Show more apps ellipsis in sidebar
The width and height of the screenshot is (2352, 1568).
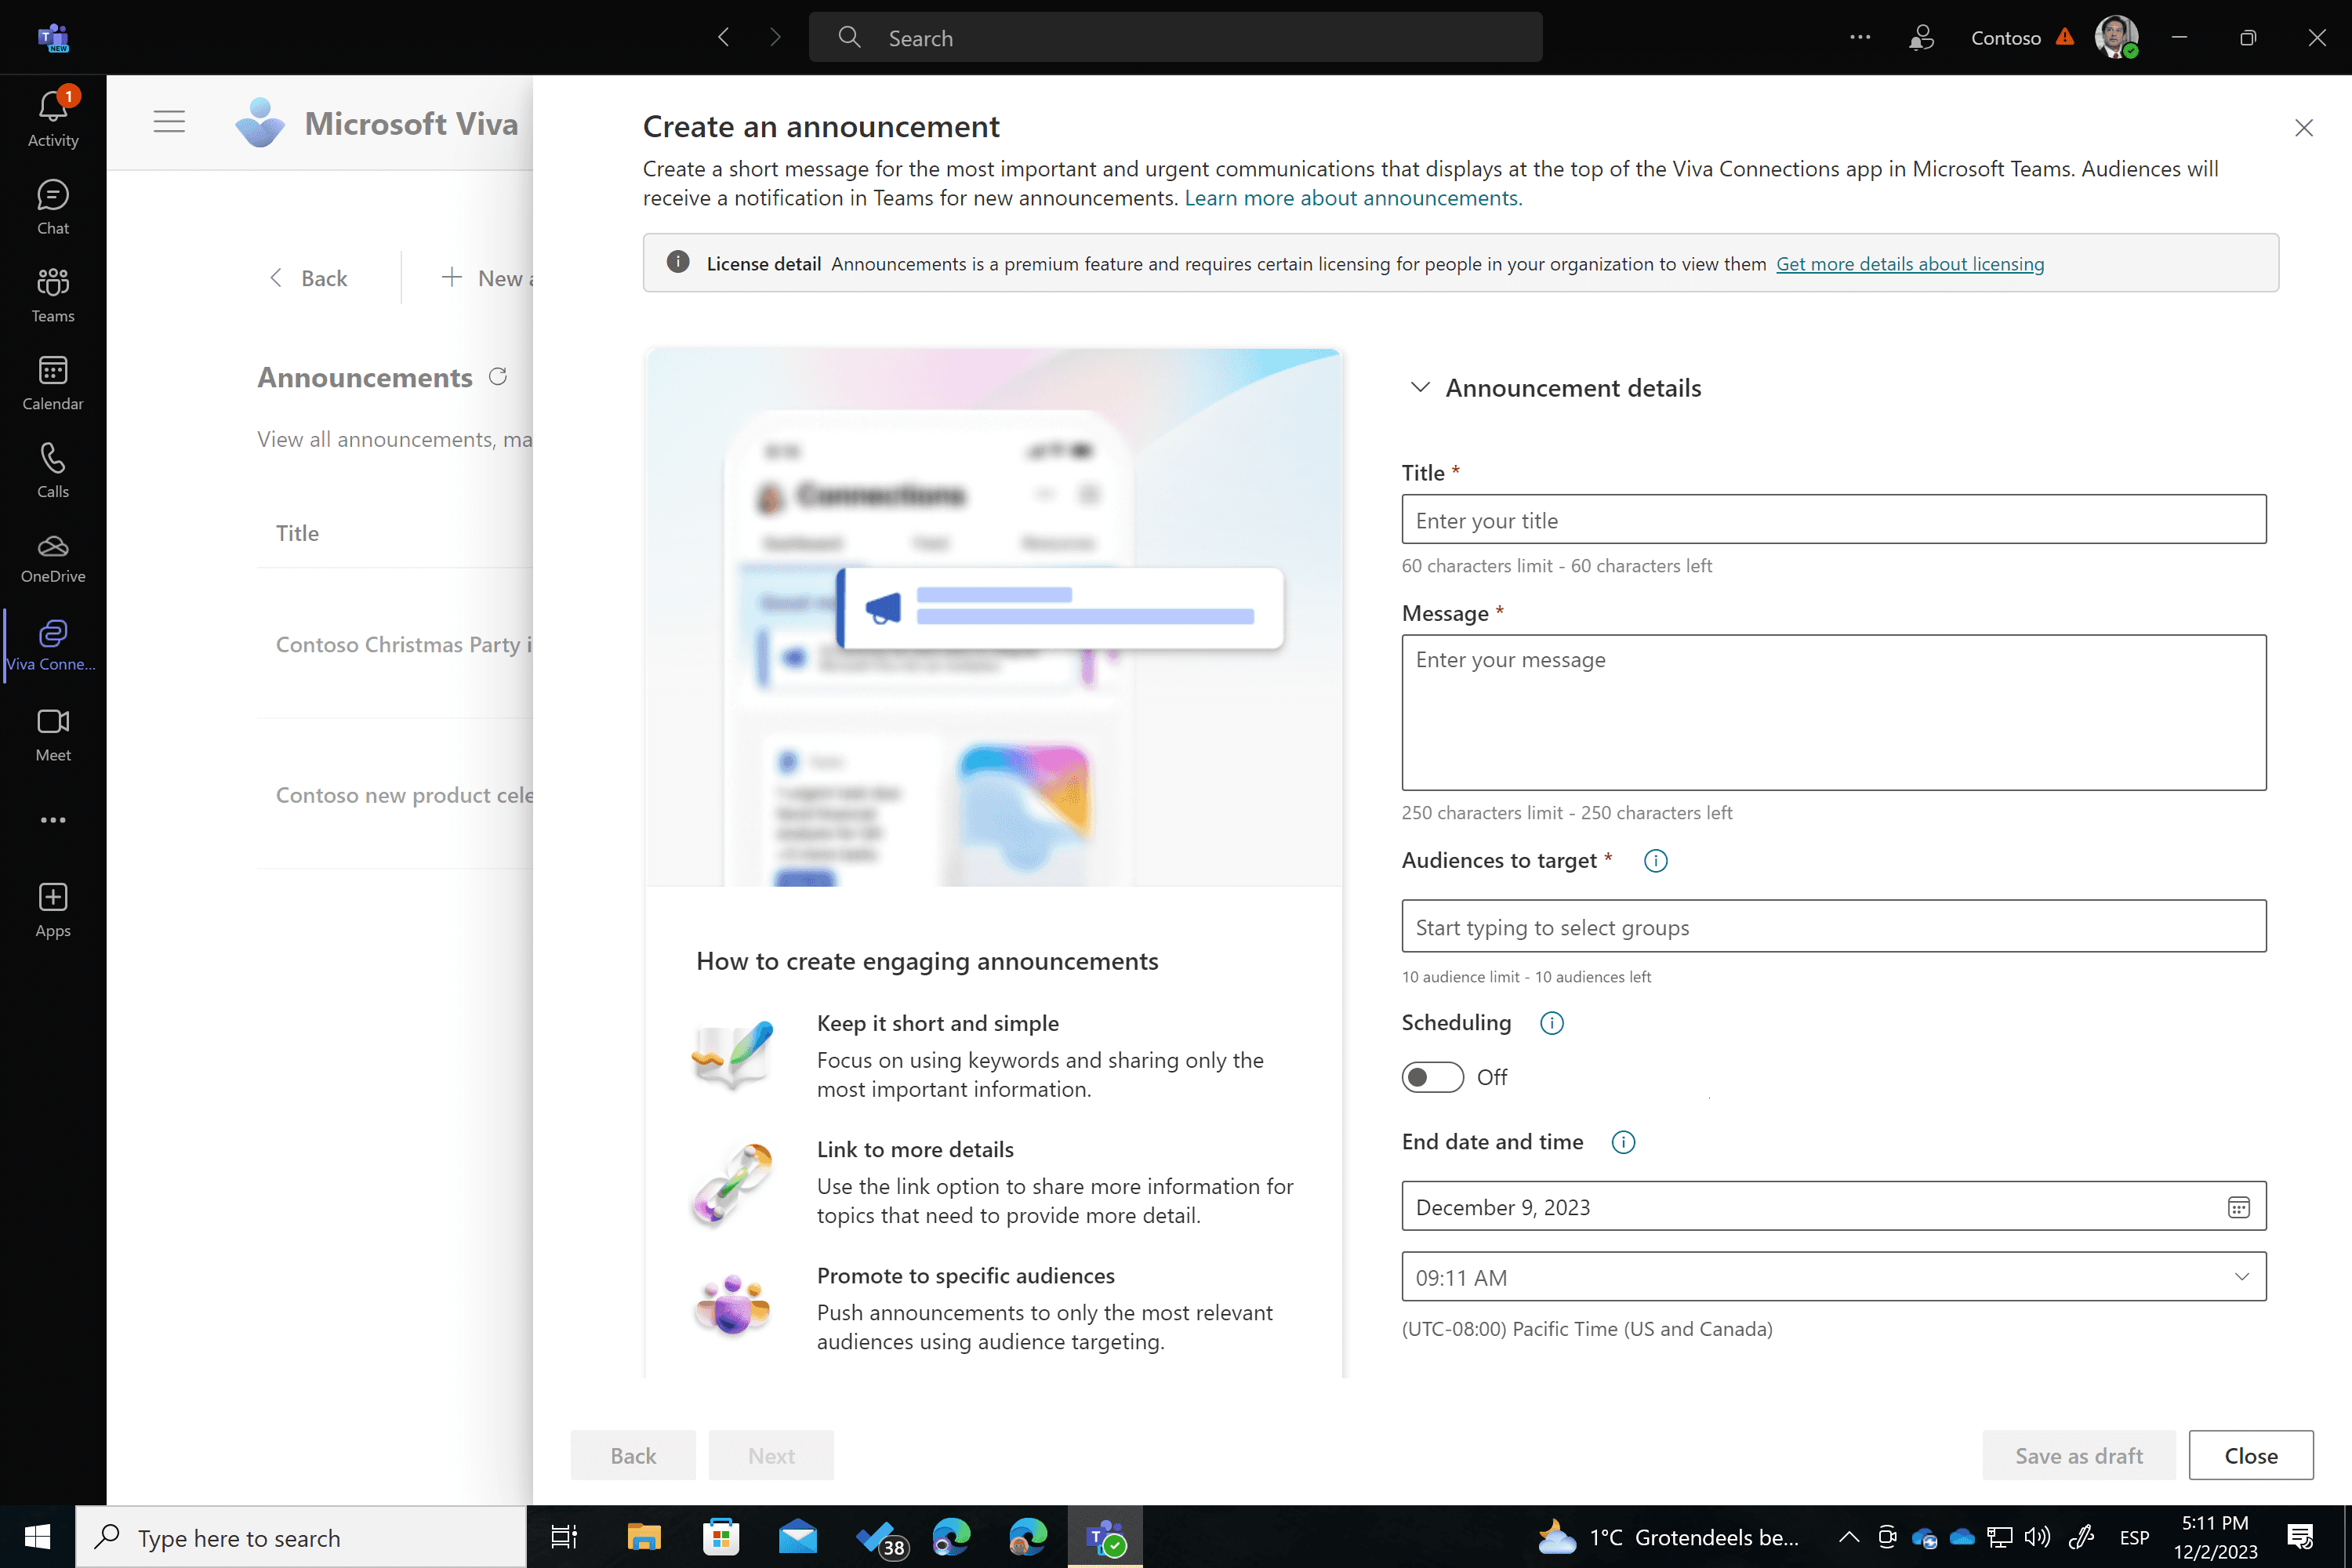(x=53, y=820)
